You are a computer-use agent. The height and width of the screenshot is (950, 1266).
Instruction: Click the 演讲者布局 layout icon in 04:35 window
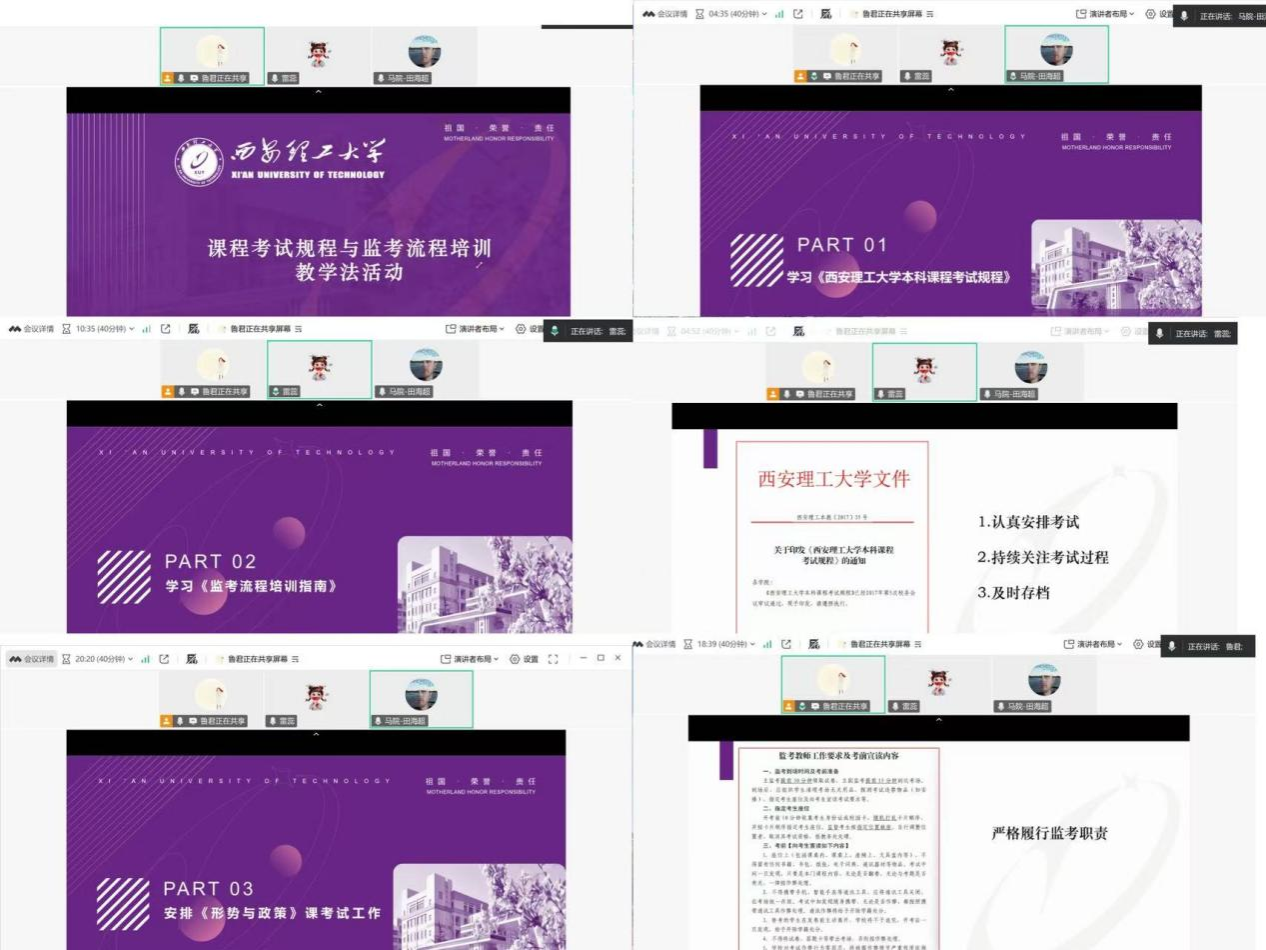point(1081,14)
